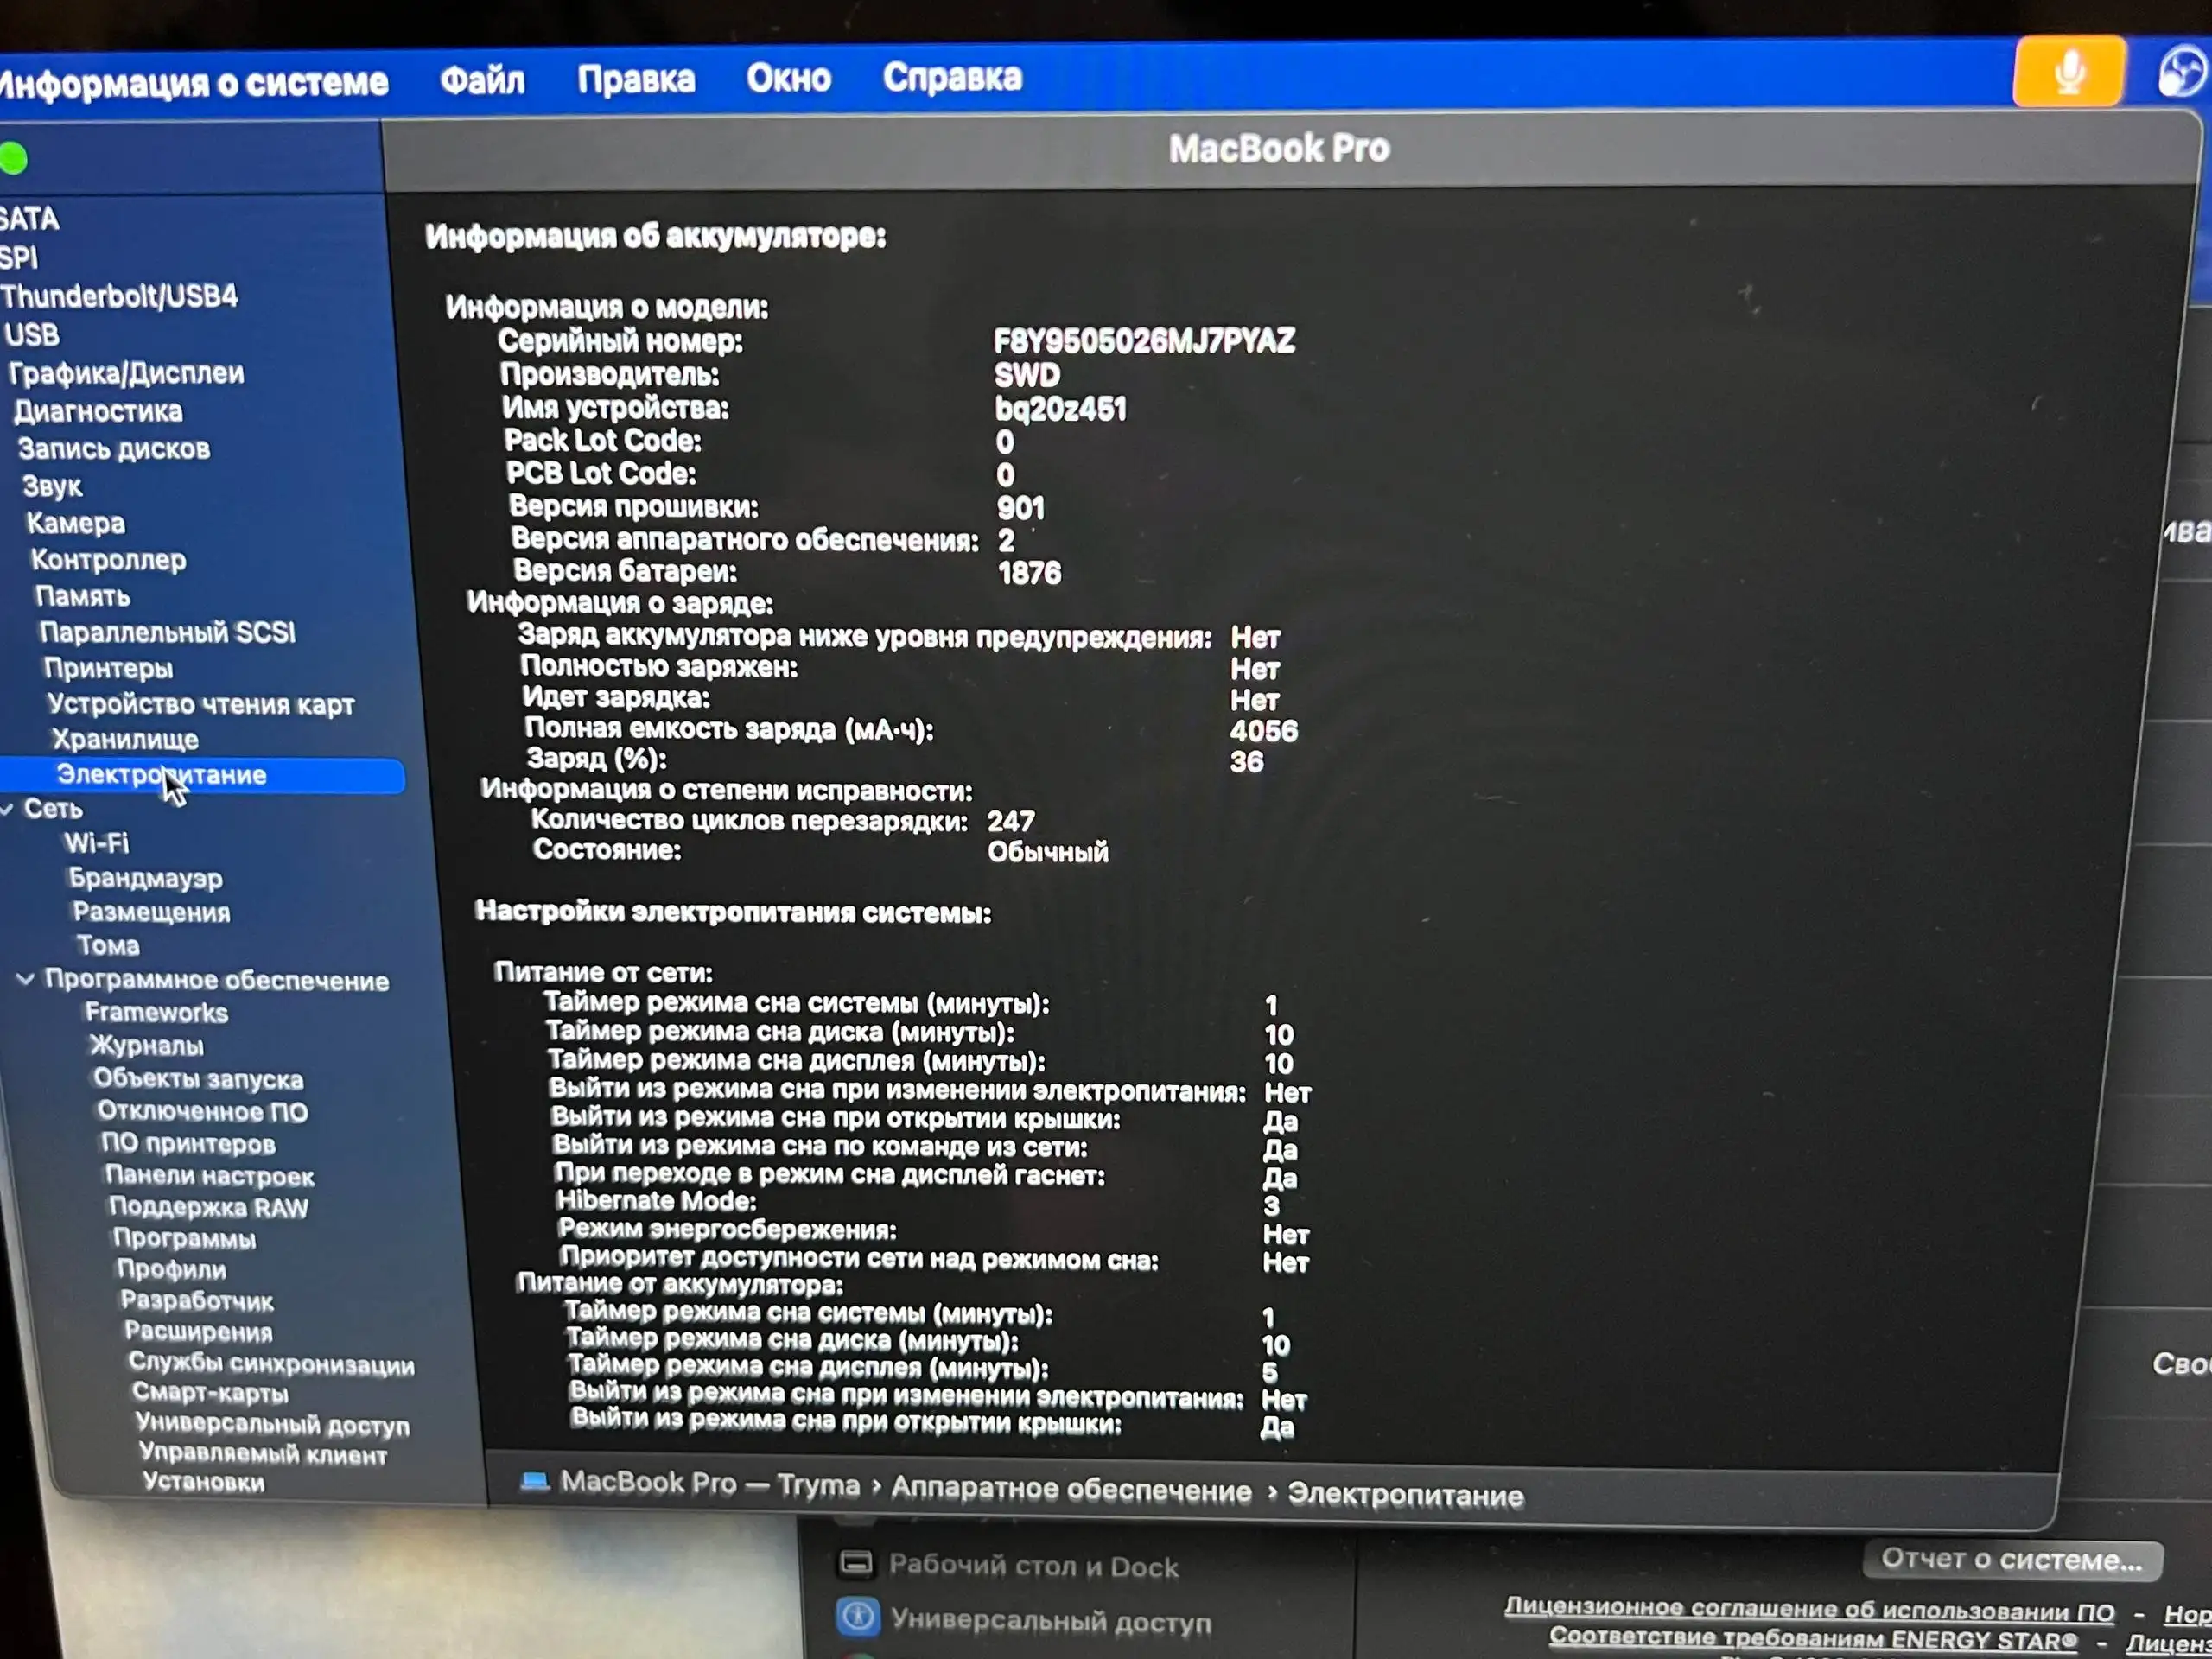Collapse the Программное обеспечение section
Viewport: 2212px width, 1659px height.
(x=27, y=980)
